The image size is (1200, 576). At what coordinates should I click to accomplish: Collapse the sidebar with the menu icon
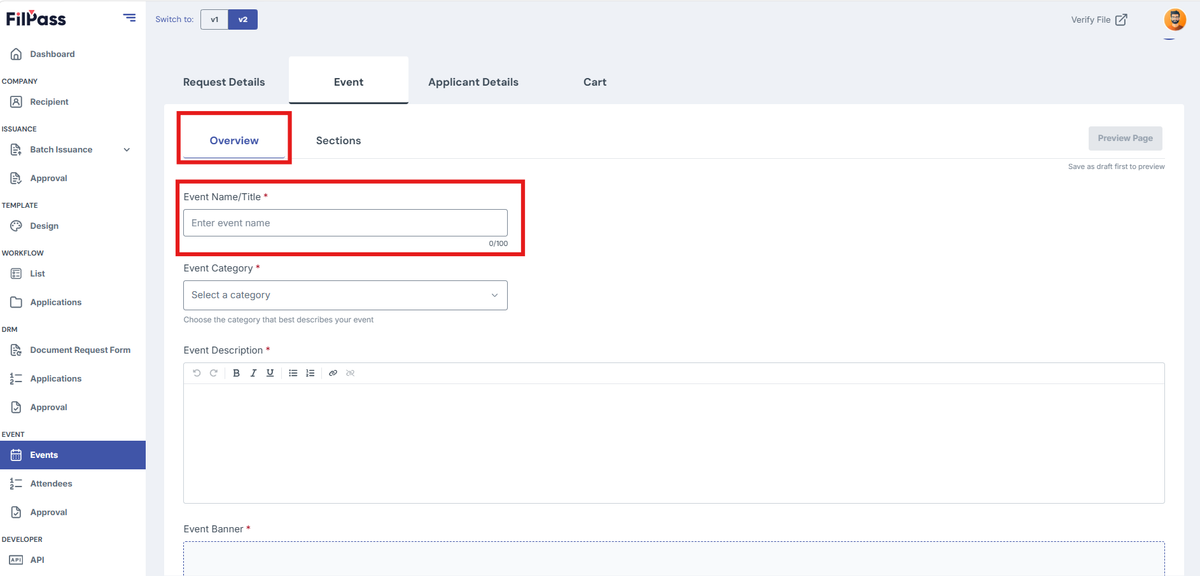click(129, 18)
